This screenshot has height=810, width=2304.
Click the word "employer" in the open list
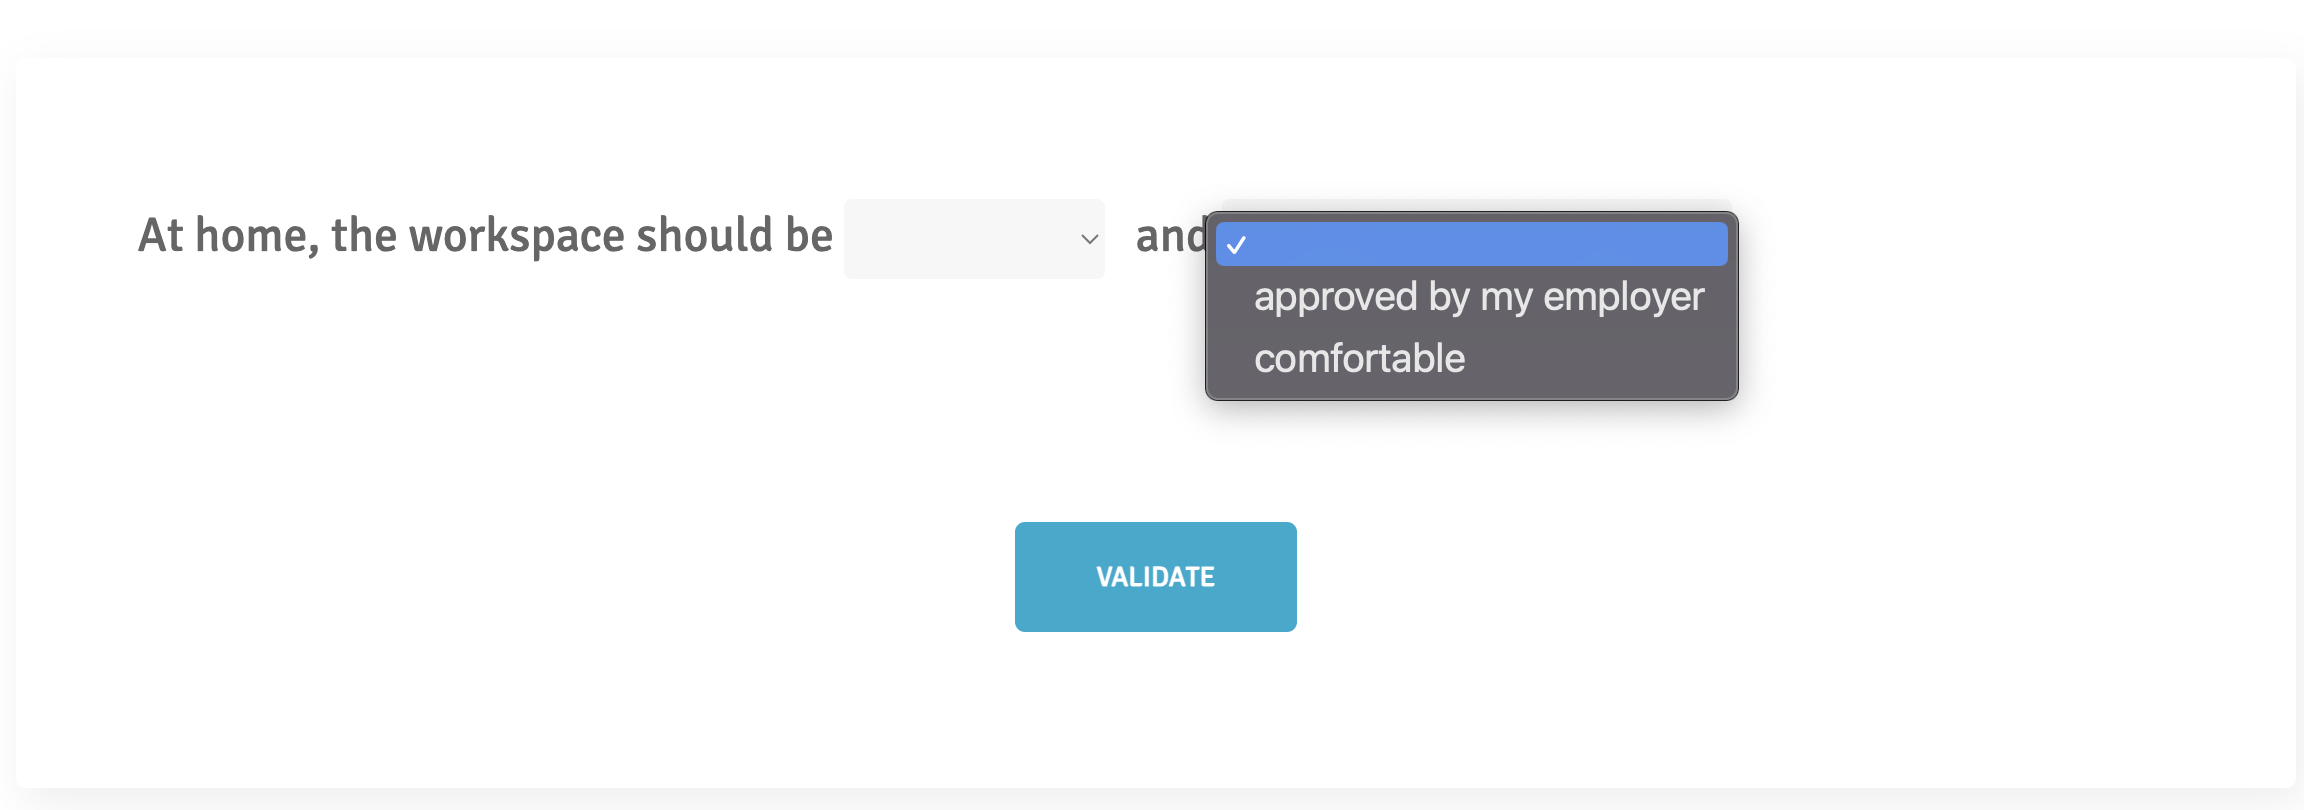(1623, 297)
